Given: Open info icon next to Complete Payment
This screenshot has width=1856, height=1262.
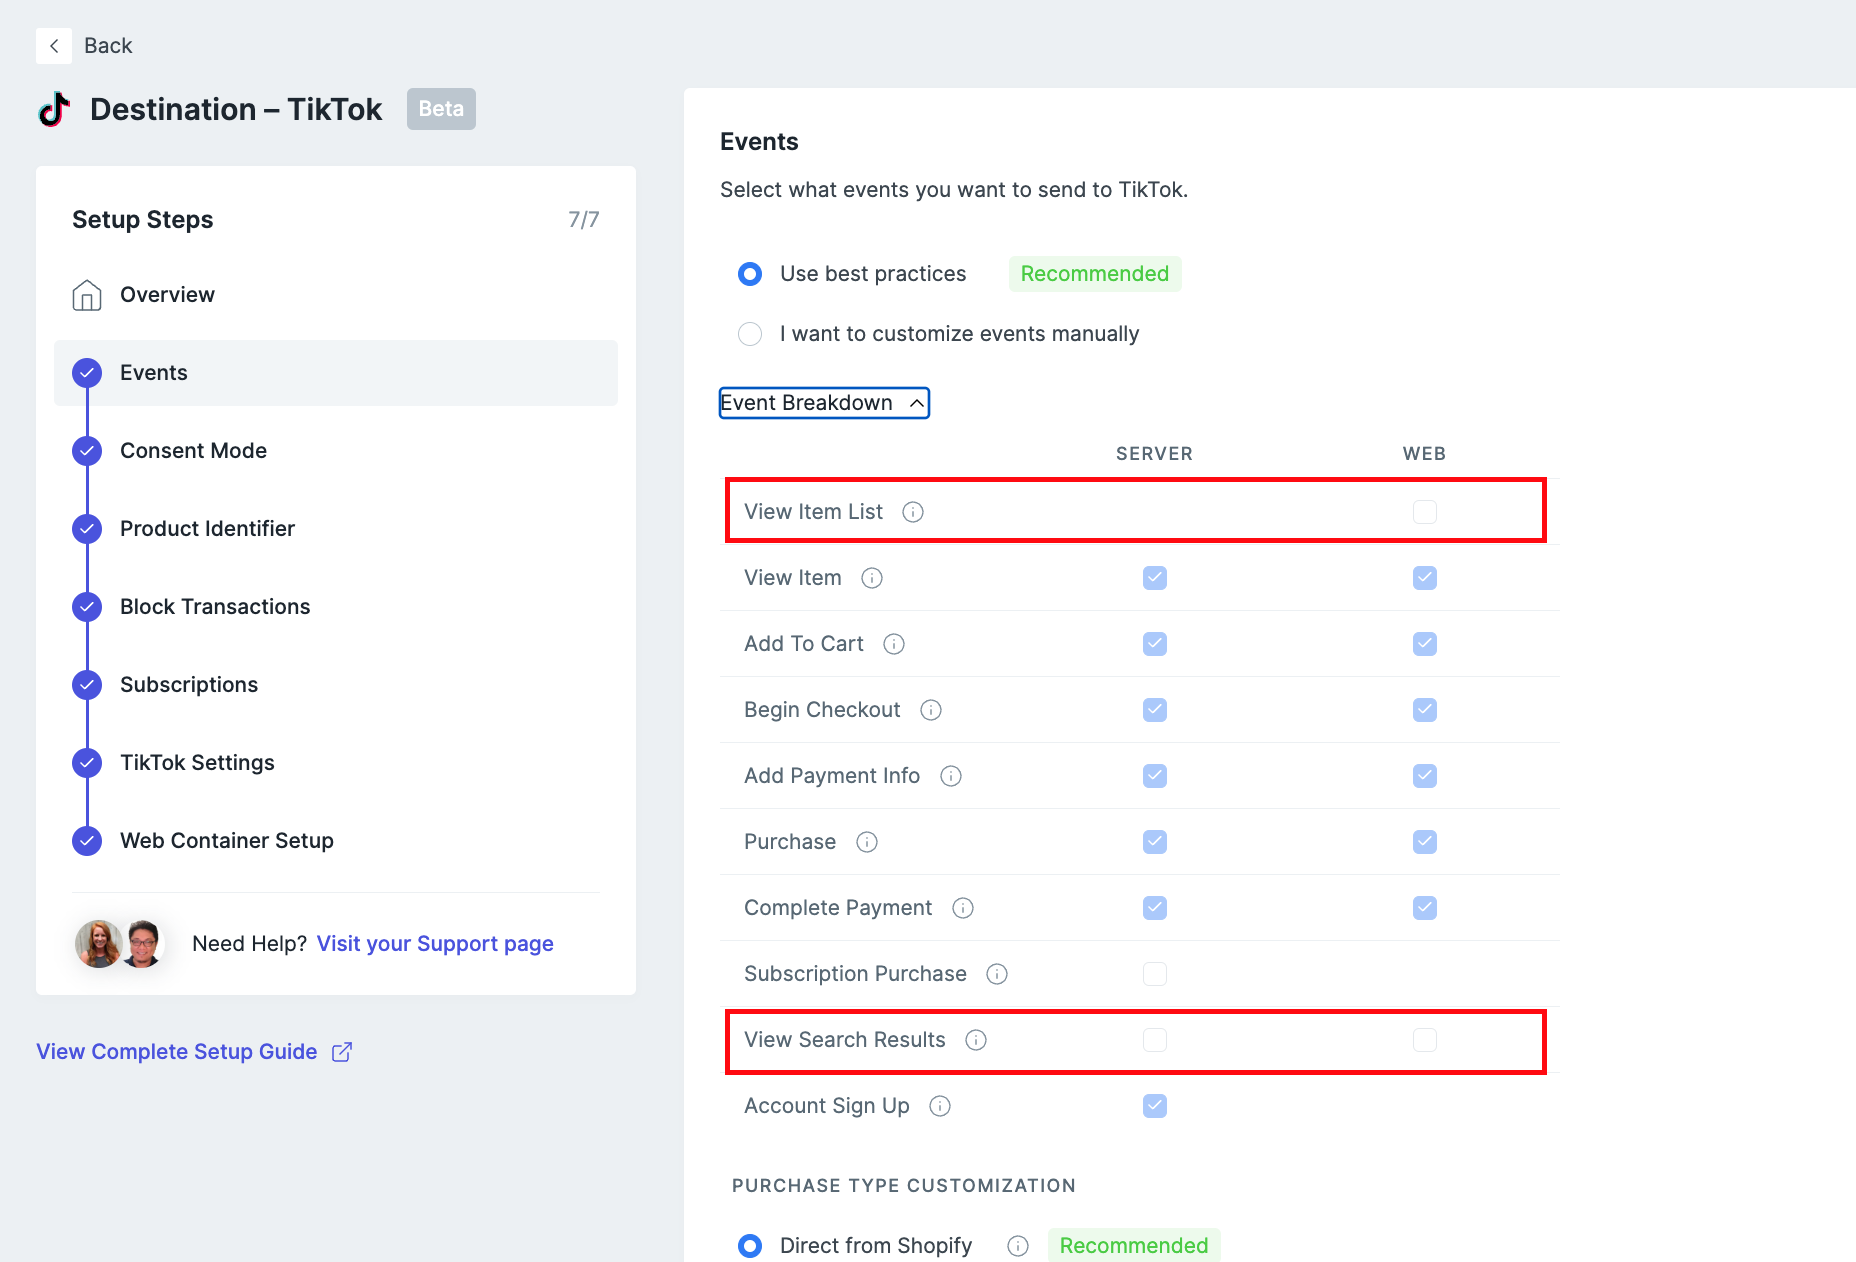Looking at the screenshot, I should pos(963,908).
